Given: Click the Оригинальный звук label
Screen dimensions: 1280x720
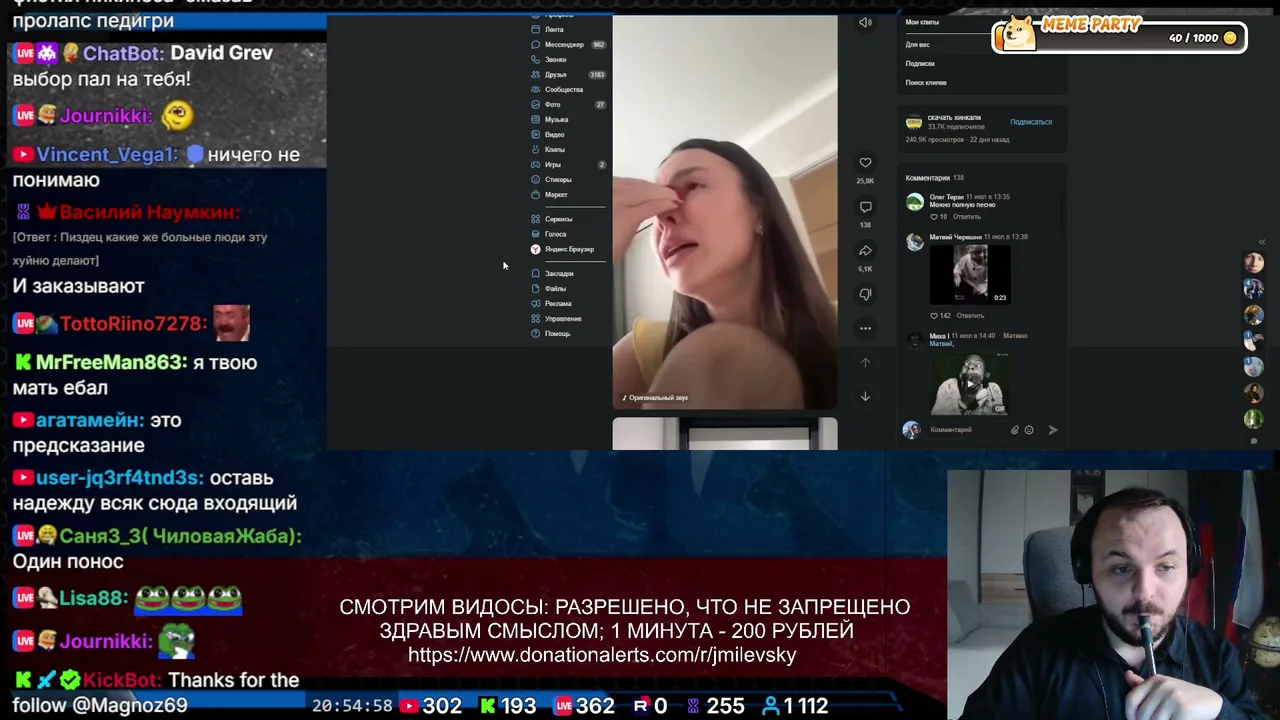Looking at the screenshot, I should (x=655, y=398).
